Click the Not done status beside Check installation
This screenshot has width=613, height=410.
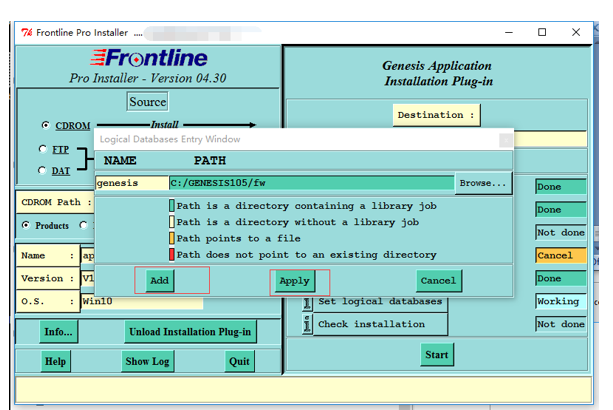pos(561,324)
